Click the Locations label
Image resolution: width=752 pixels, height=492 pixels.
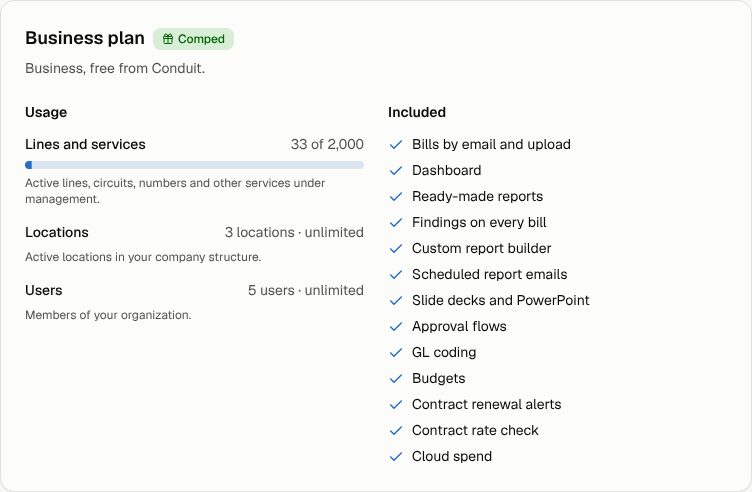[x=57, y=232]
